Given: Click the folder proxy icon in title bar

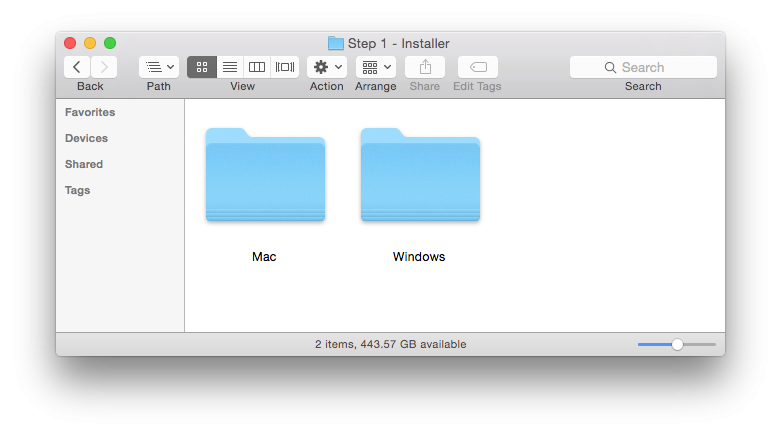Looking at the screenshot, I should click(x=336, y=43).
